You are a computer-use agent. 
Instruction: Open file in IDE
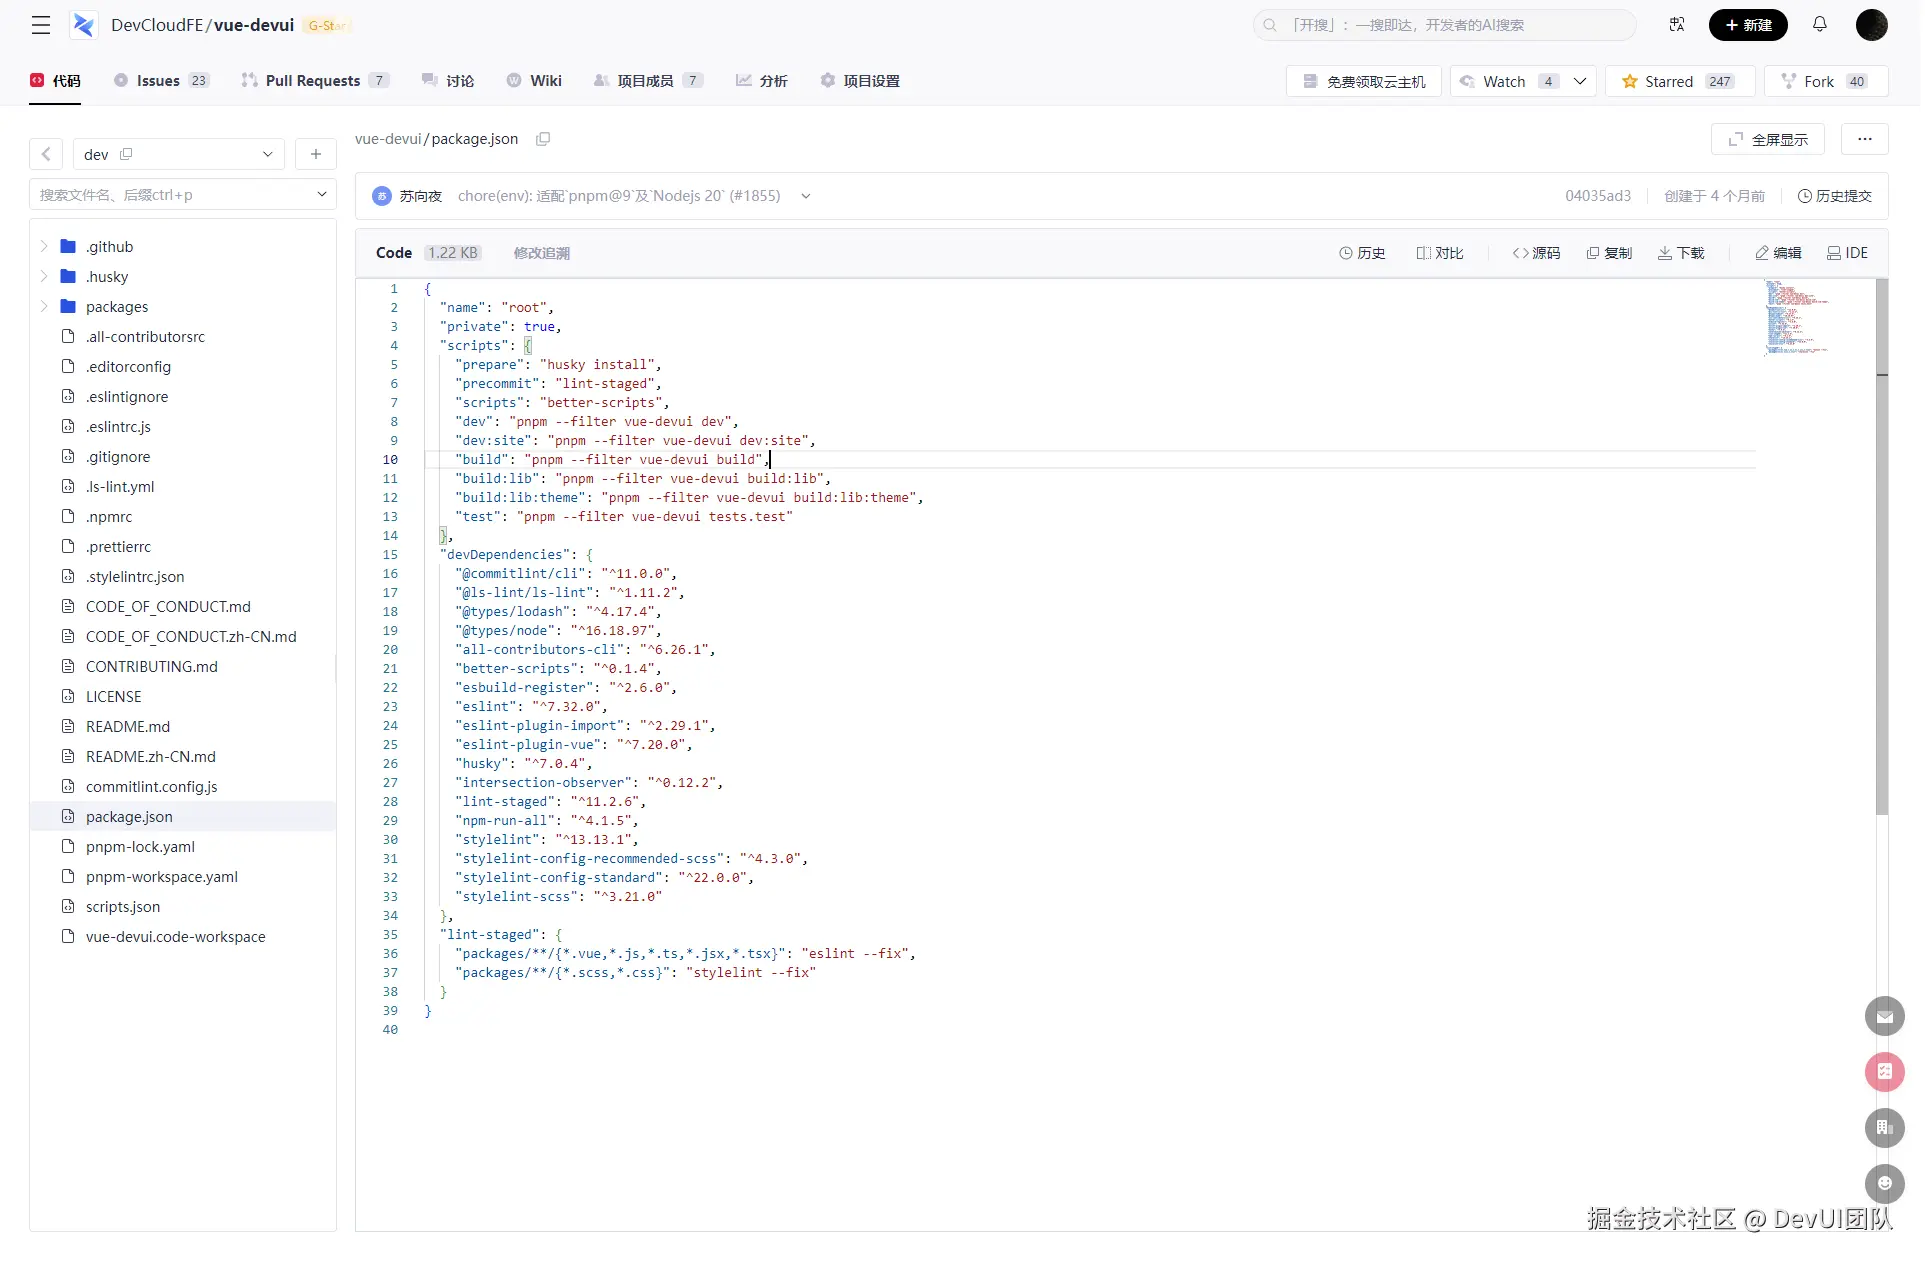(x=1847, y=253)
